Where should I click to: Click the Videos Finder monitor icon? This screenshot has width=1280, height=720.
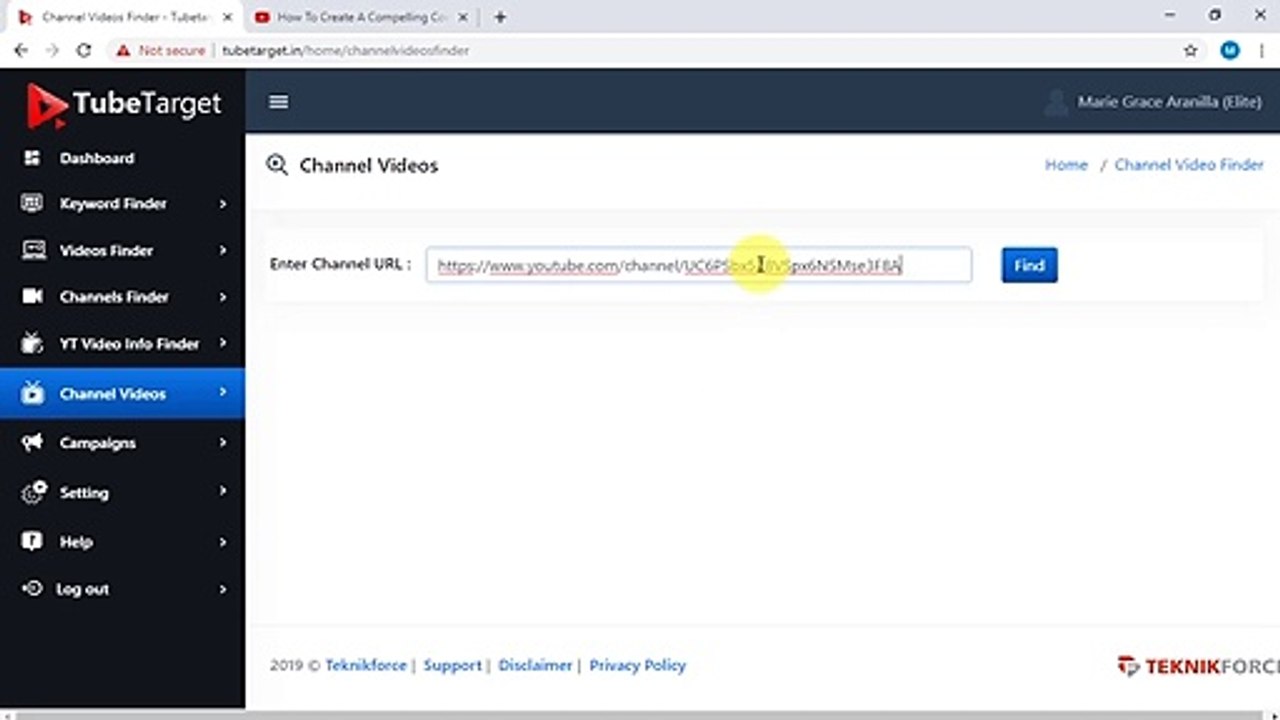(x=33, y=250)
